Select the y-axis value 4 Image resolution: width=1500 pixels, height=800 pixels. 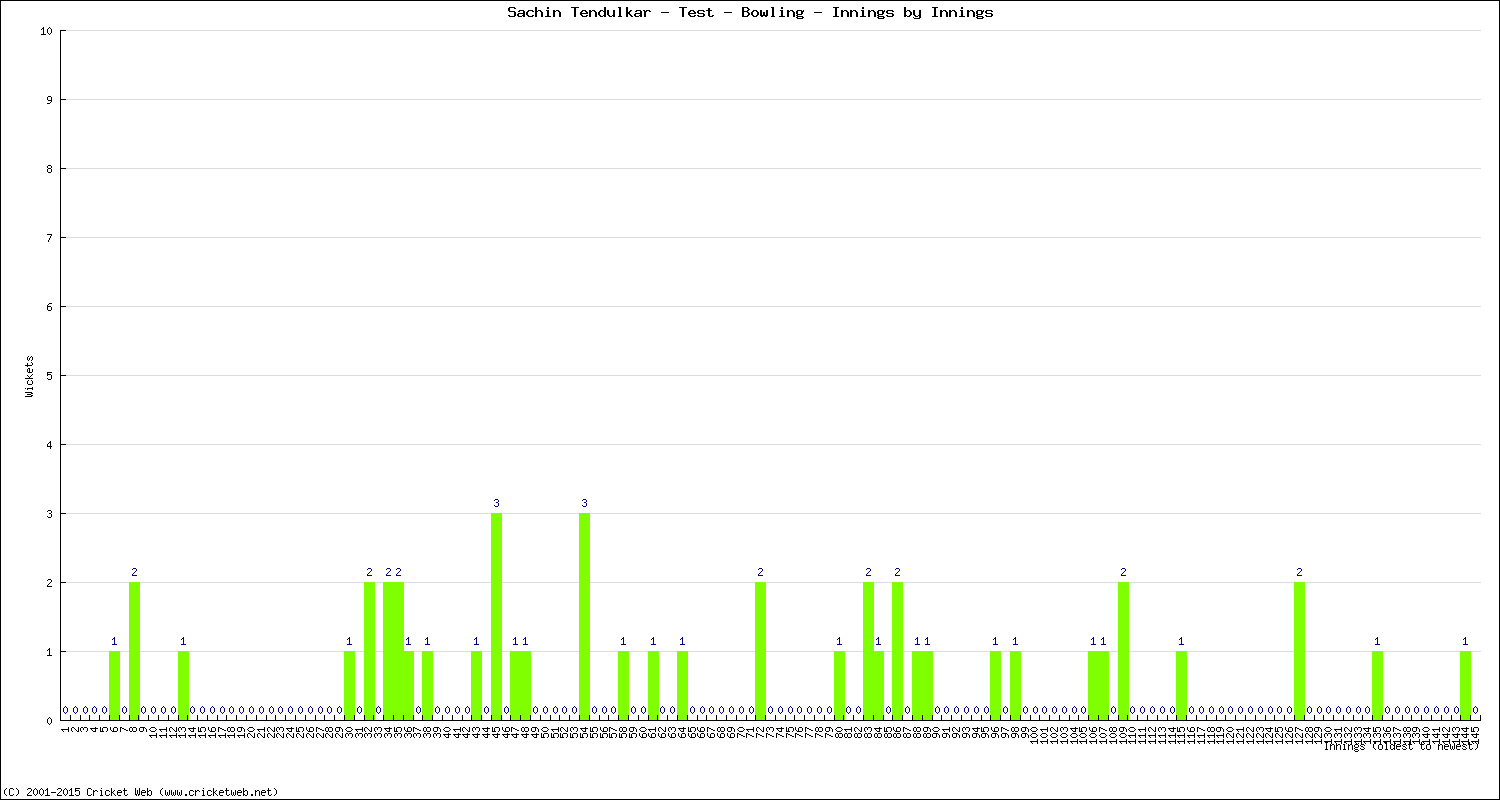[49, 445]
